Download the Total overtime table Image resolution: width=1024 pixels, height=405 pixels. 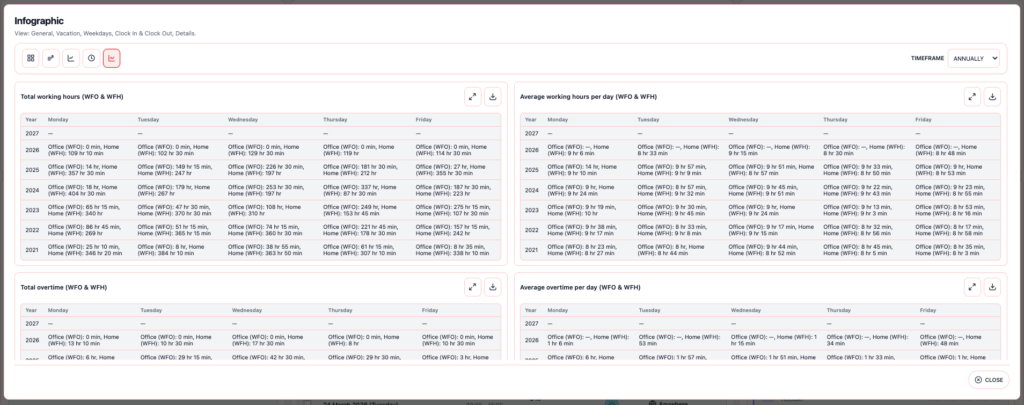pos(492,287)
